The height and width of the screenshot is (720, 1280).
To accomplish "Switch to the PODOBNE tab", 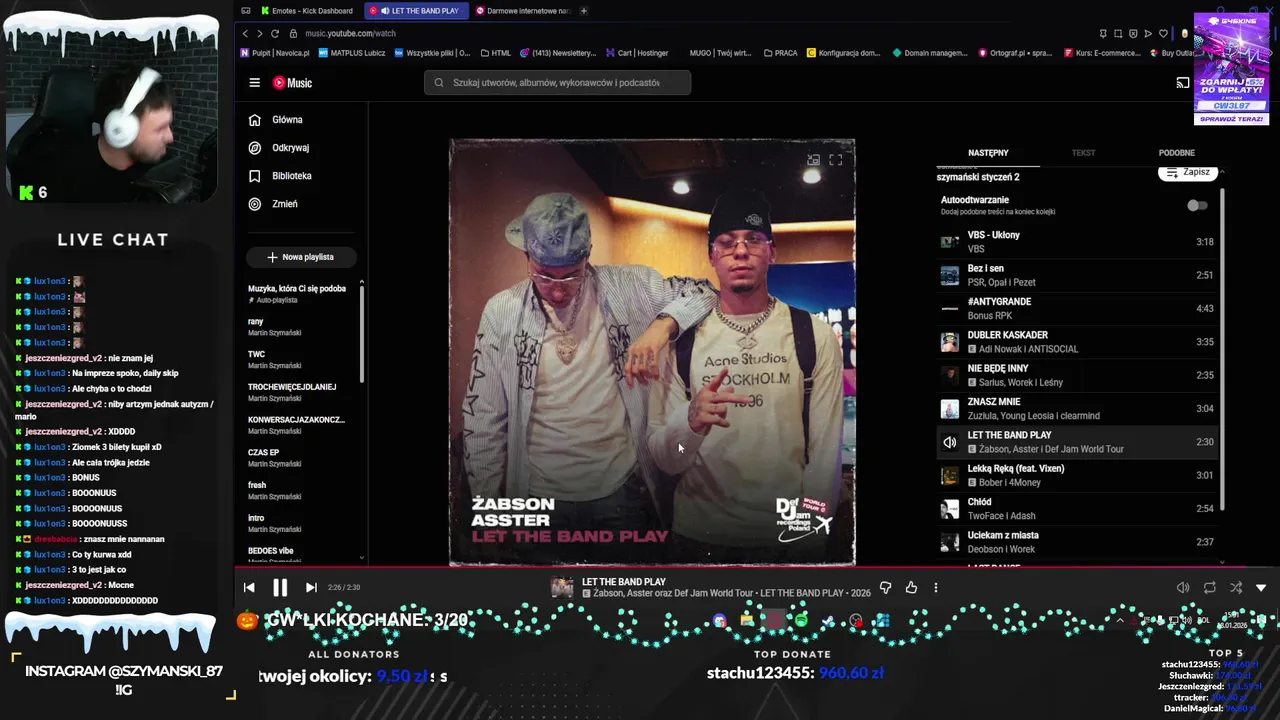I will coord(1176,153).
